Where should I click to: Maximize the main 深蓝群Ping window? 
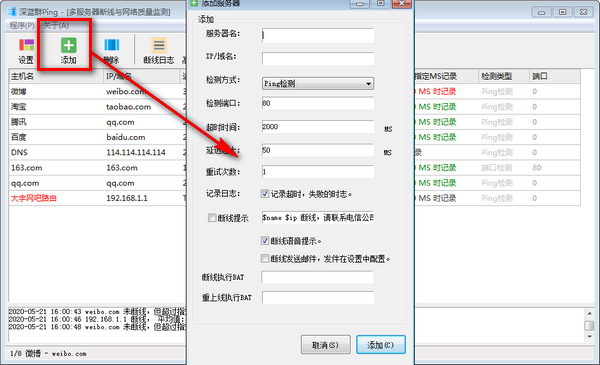[x=562, y=12]
